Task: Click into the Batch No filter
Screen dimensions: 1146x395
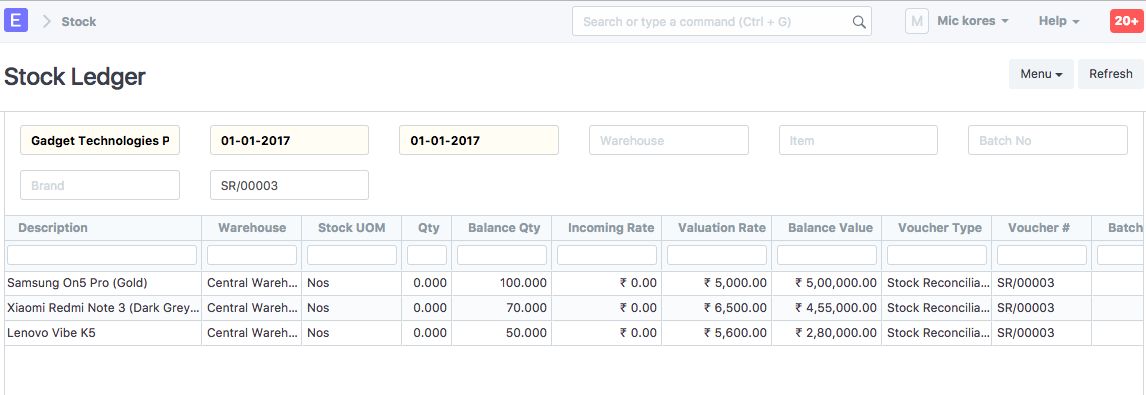Action: click(1047, 140)
